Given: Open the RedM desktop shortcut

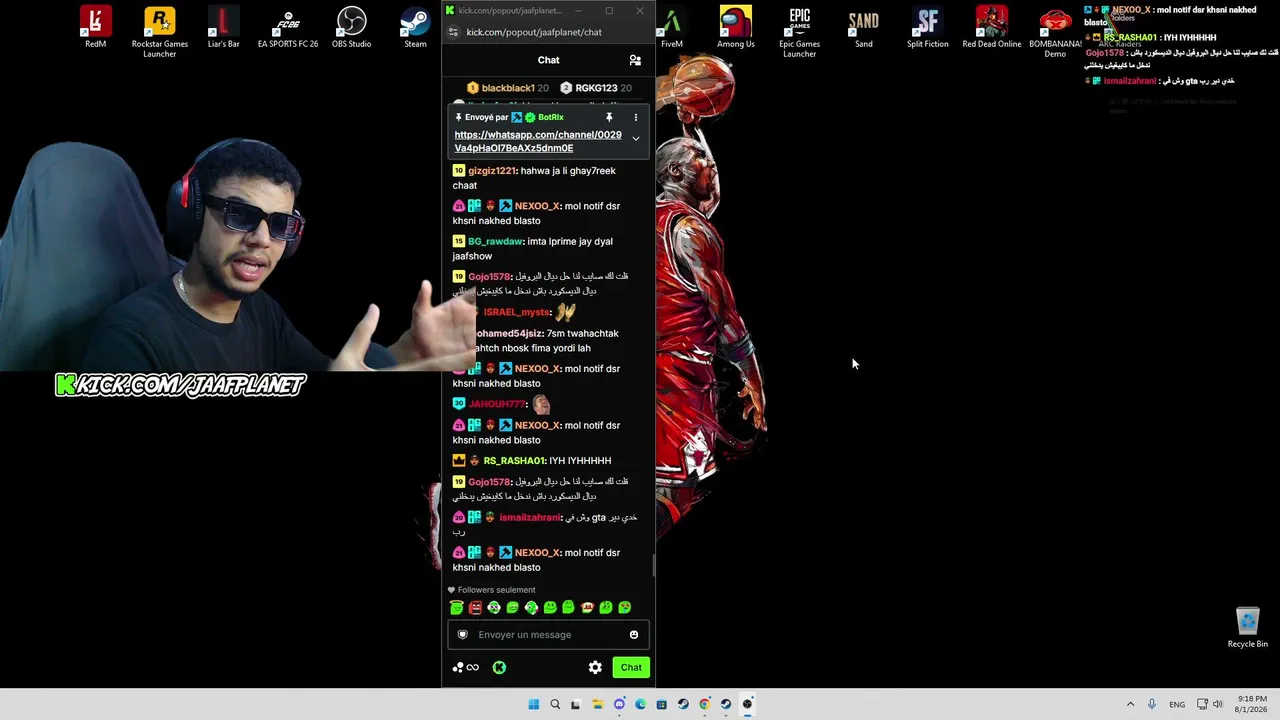Looking at the screenshot, I should point(96,27).
